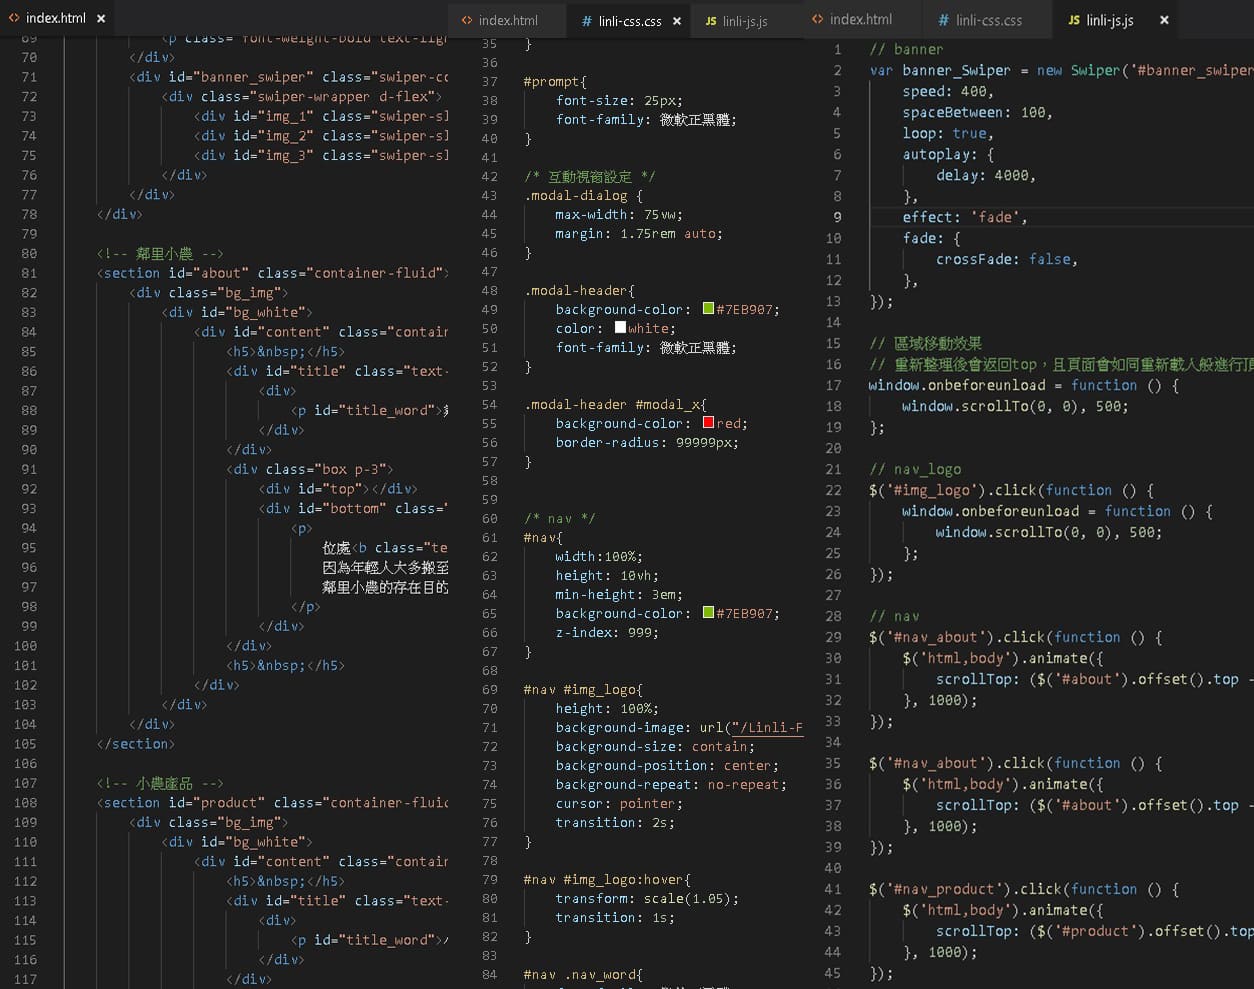Screen dimensions: 1254x989
Task: Click the '// nav_logo' comment in the JS pane
Action: pos(915,469)
